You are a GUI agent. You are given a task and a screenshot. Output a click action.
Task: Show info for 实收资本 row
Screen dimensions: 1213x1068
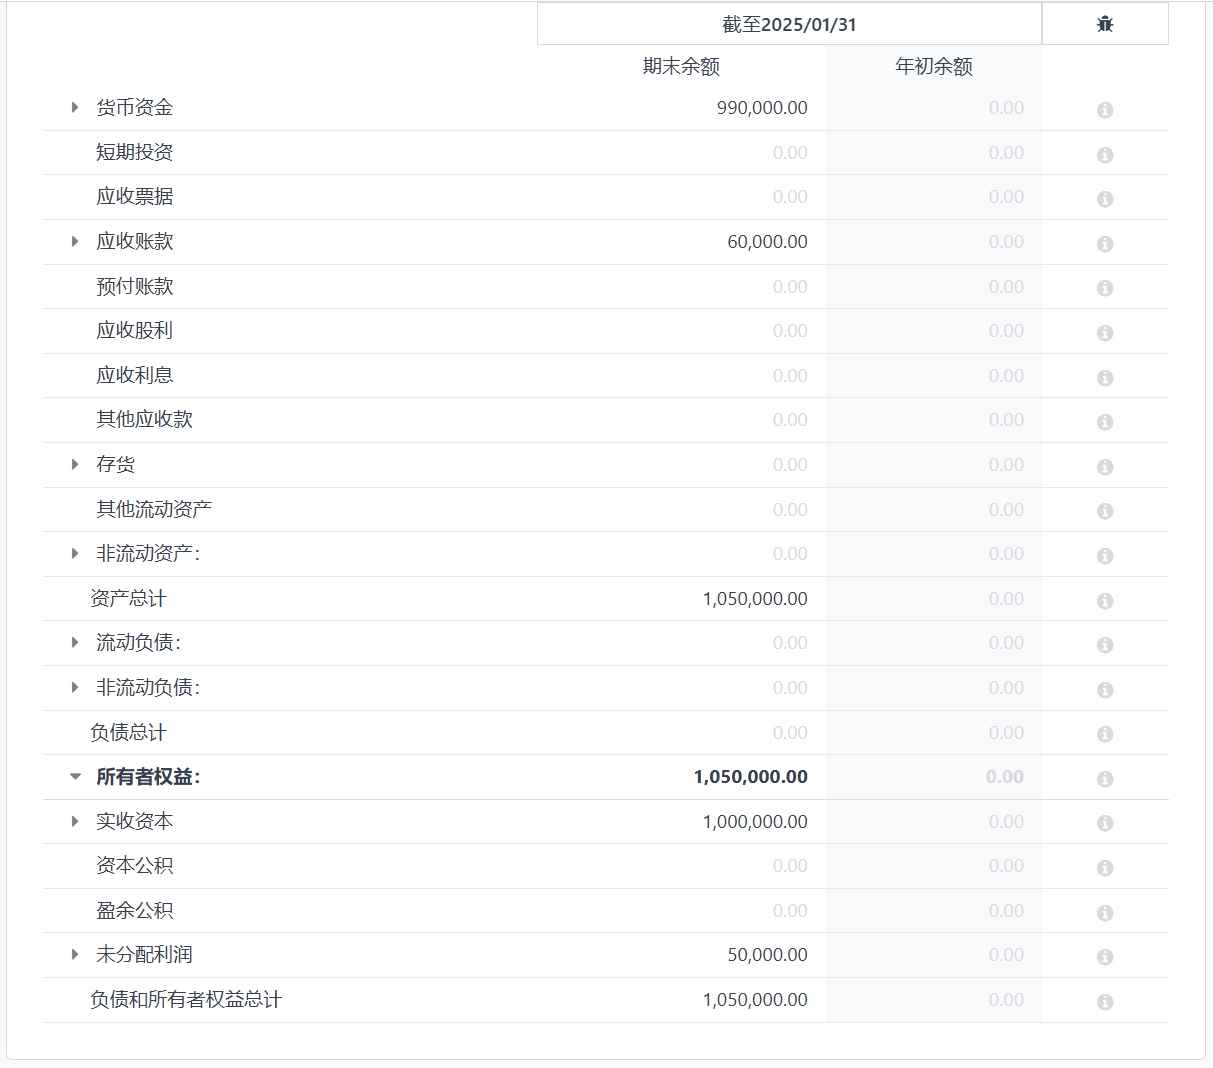pyautogui.click(x=1104, y=823)
